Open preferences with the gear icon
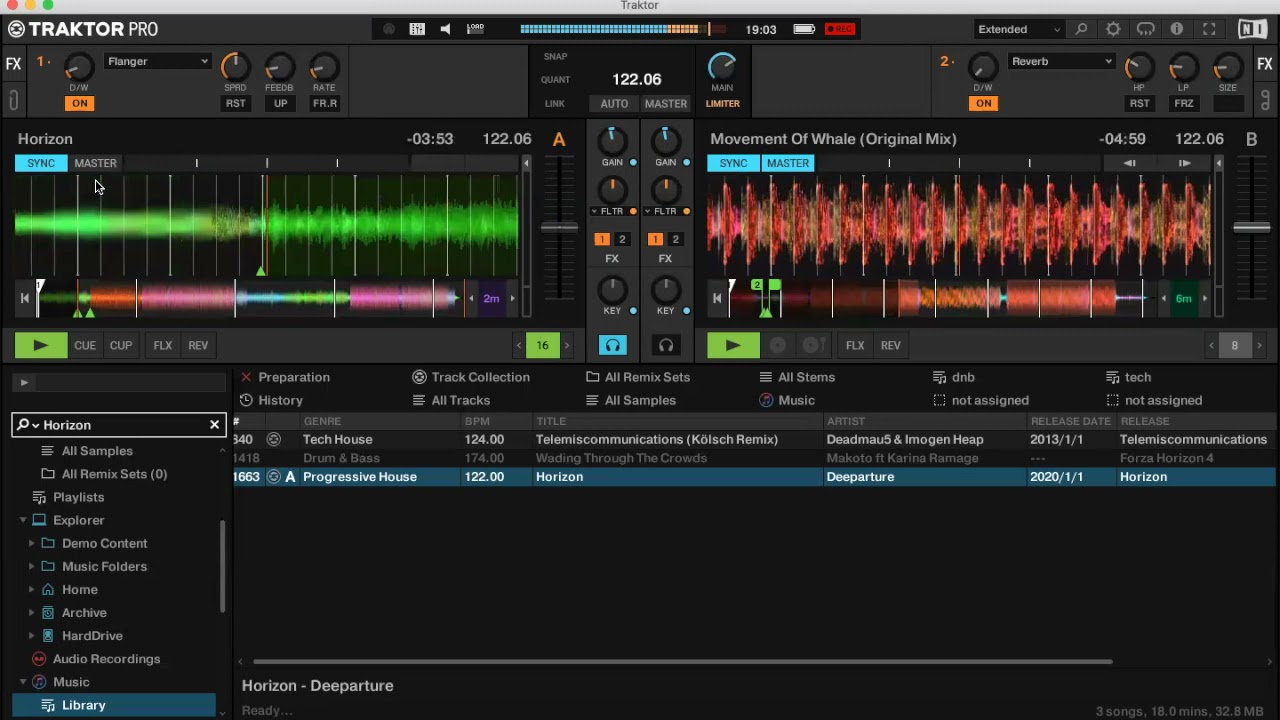Viewport: 1280px width, 720px height. click(x=1113, y=29)
